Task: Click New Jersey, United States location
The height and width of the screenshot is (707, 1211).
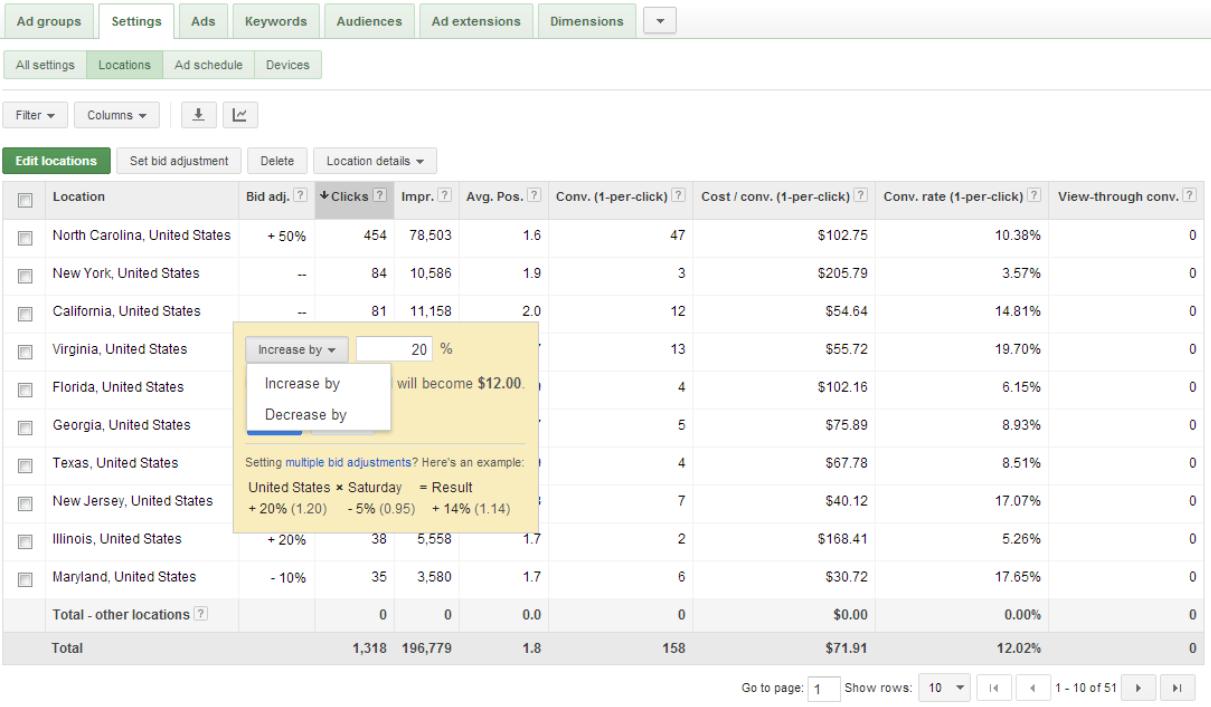Action: tap(133, 502)
